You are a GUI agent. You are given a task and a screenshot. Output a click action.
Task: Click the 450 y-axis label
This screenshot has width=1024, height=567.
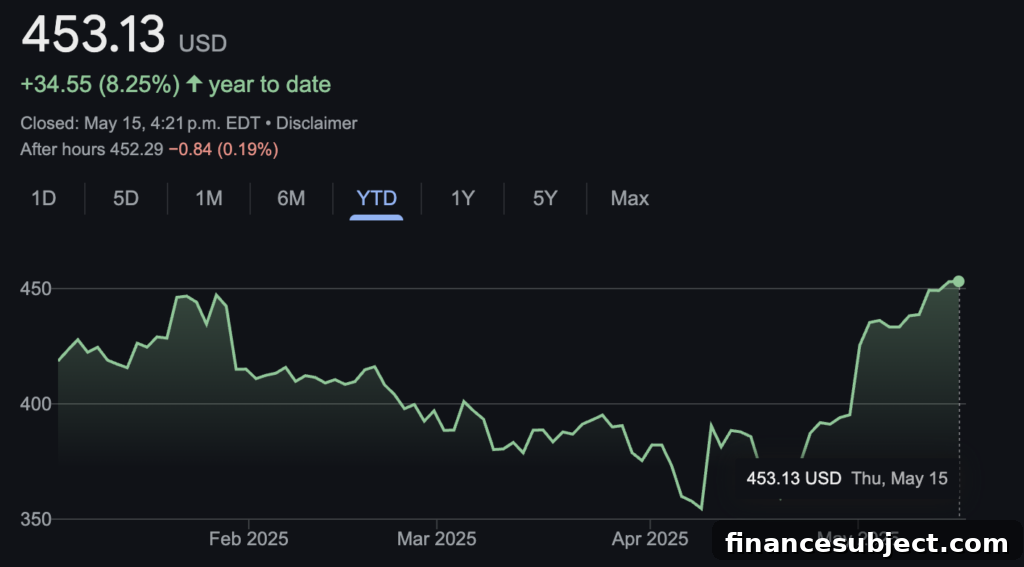35,289
